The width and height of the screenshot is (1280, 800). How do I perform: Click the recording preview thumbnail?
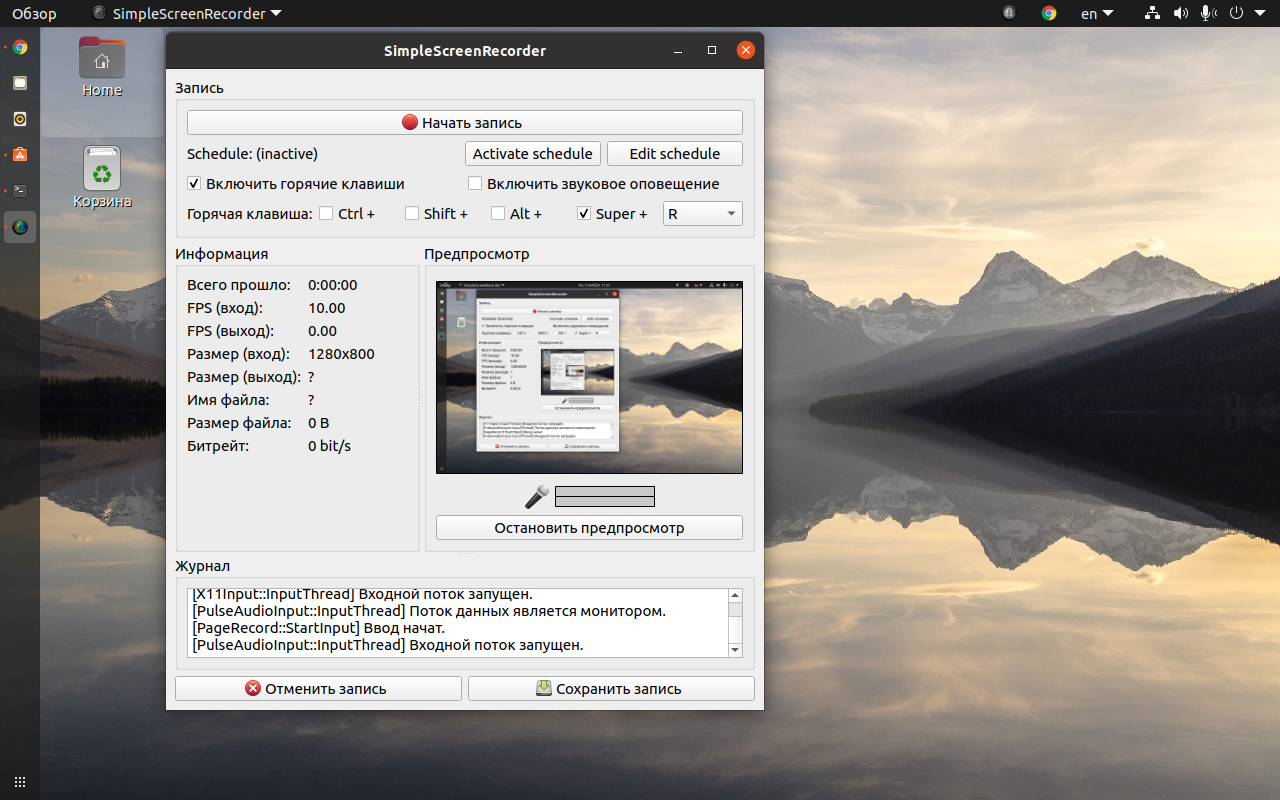(x=589, y=377)
